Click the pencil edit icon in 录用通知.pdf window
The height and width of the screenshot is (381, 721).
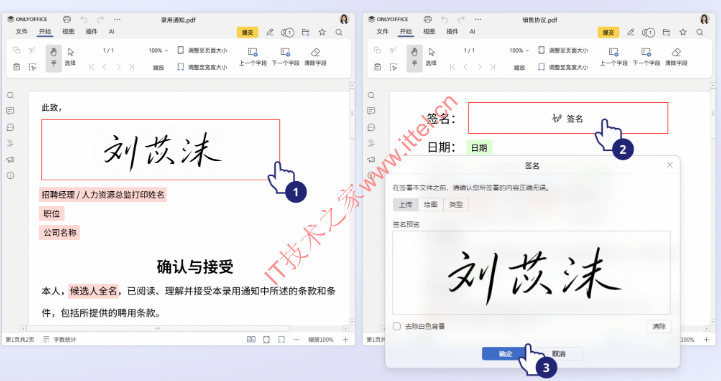(270, 32)
